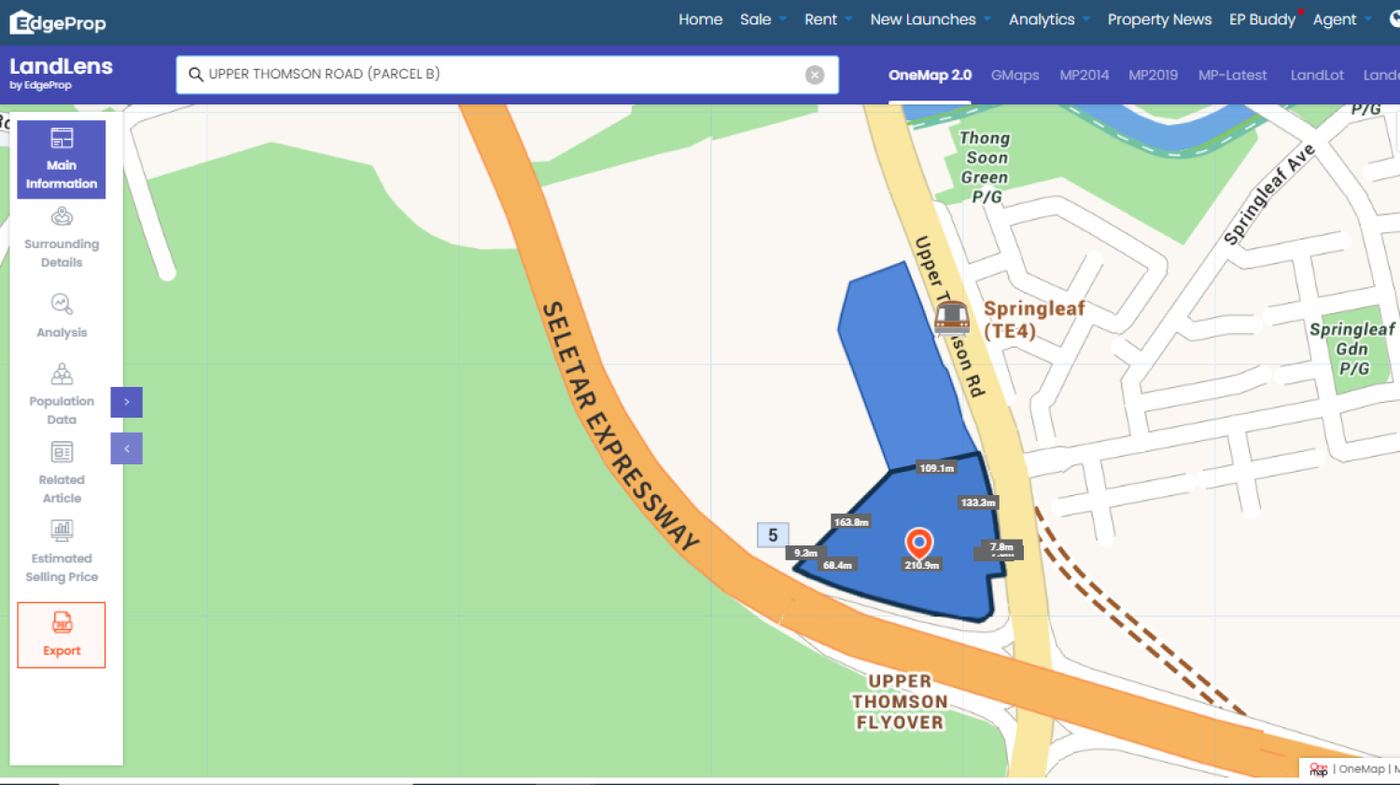Select MP-Latest tab
Screen dimensions: 1400x785
click(x=1232, y=75)
